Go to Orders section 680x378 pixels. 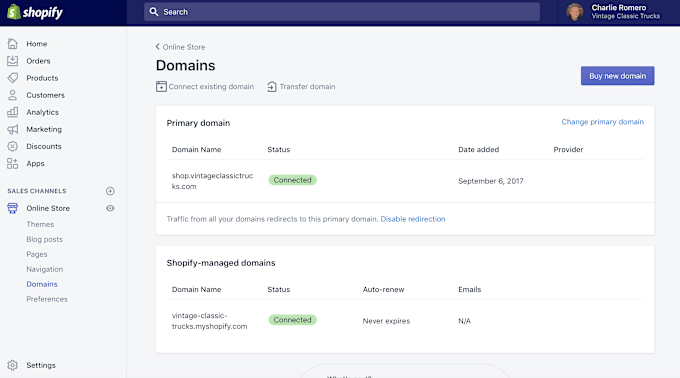38,61
